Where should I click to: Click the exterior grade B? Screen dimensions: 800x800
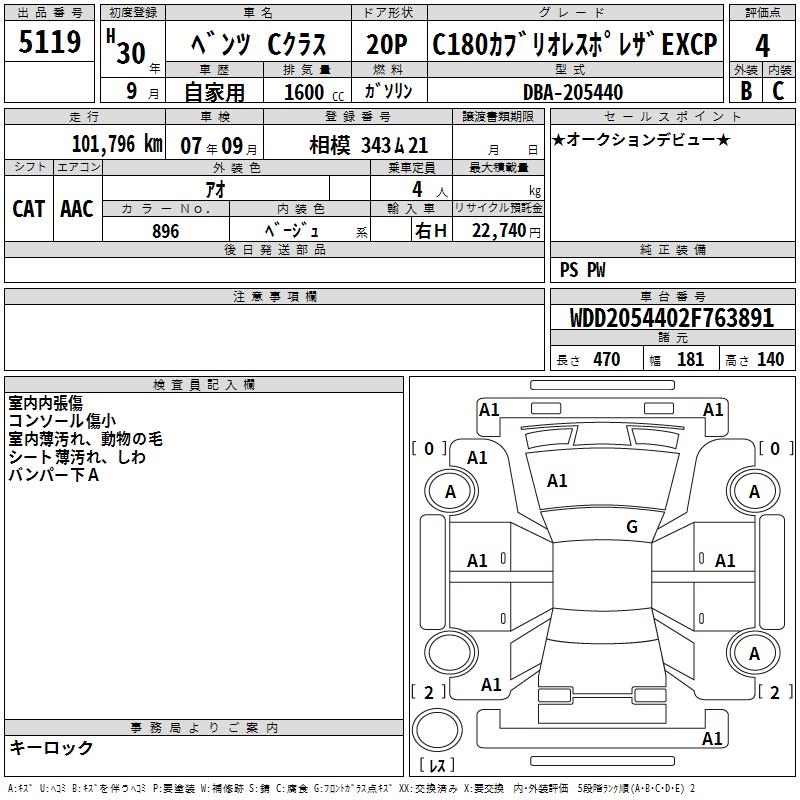(x=745, y=90)
